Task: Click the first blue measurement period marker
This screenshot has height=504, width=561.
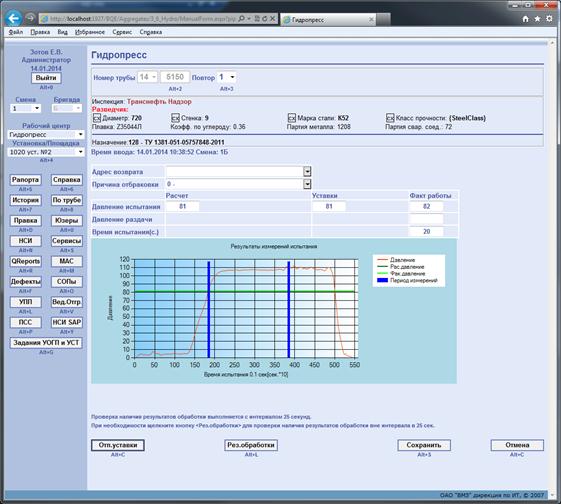Action: point(209,309)
